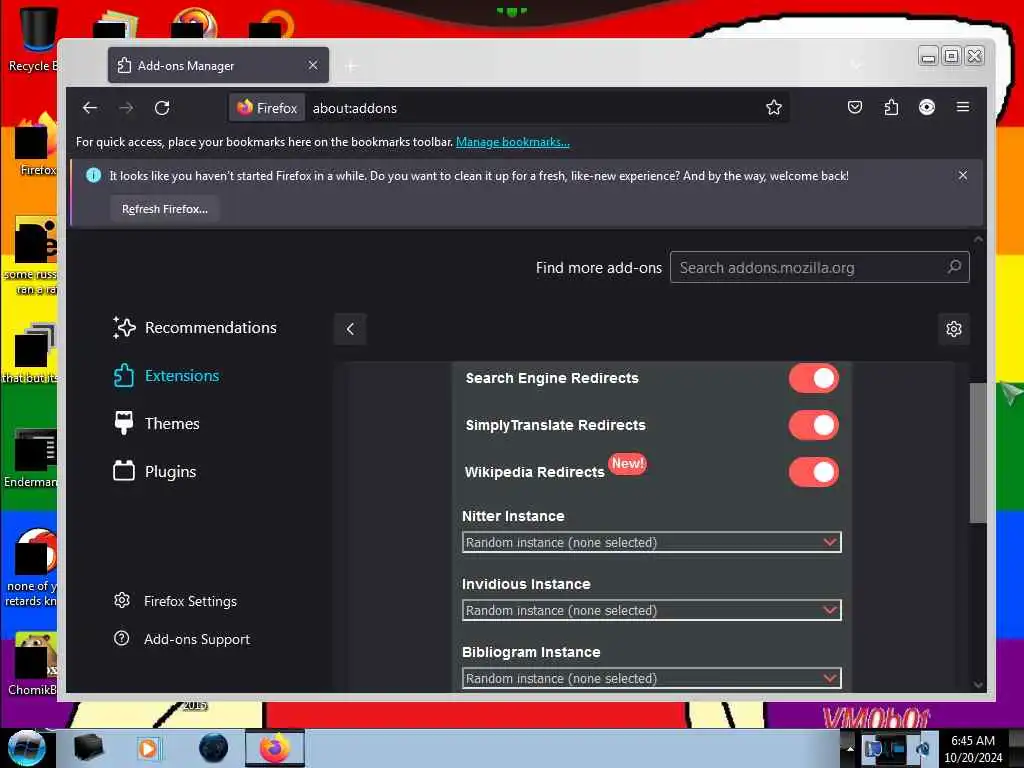Click the Refresh Firefox button
The image size is (1024, 768).
(165, 209)
